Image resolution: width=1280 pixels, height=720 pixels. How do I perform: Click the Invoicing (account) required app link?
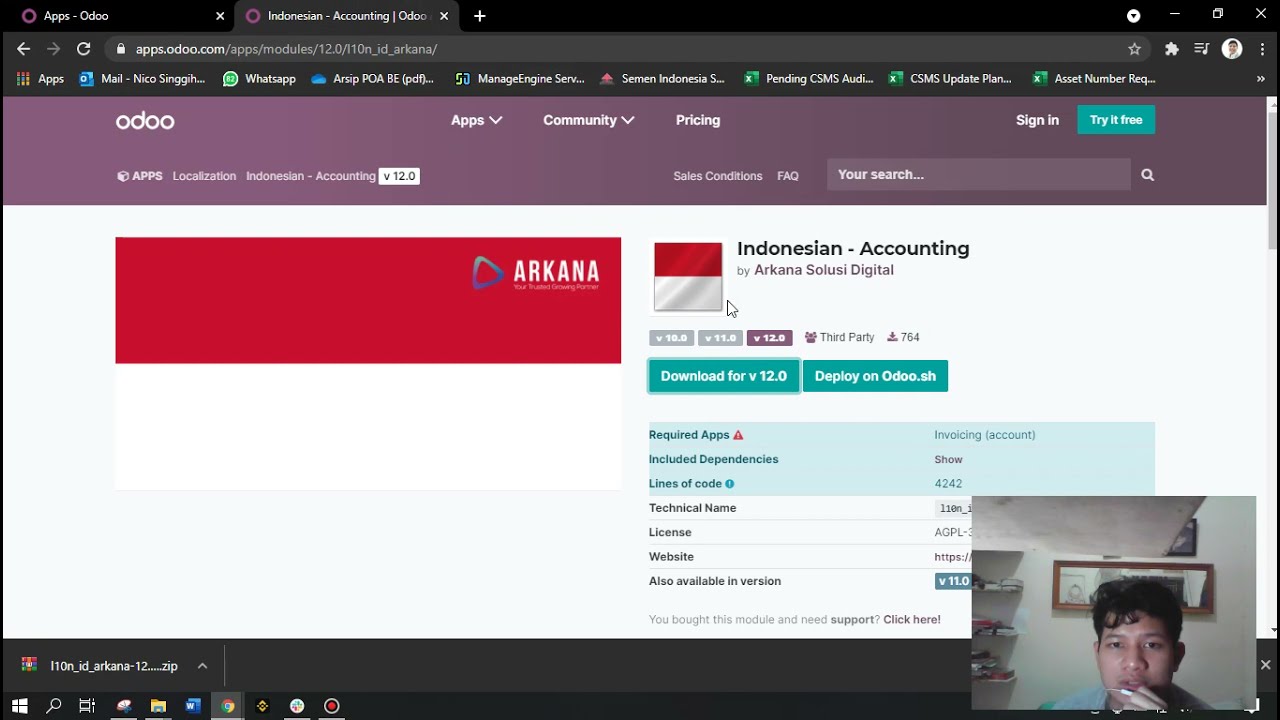[x=985, y=435]
